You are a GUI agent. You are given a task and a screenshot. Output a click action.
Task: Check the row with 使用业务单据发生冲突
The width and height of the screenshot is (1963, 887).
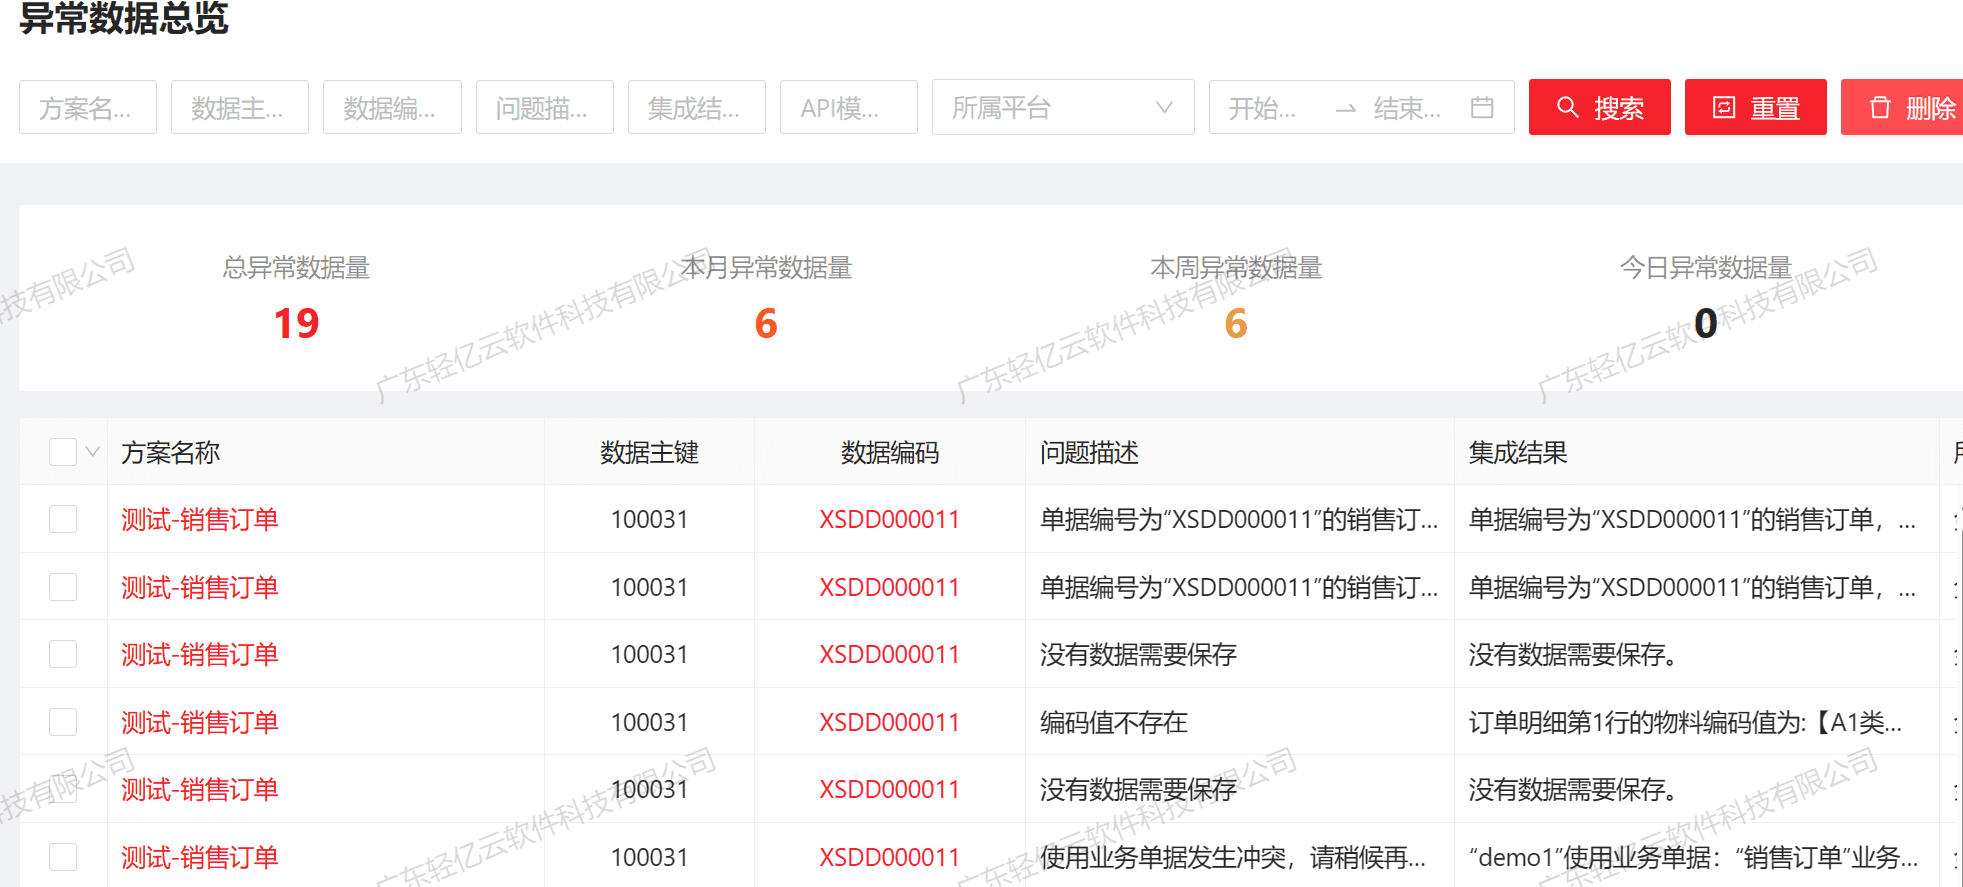63,857
